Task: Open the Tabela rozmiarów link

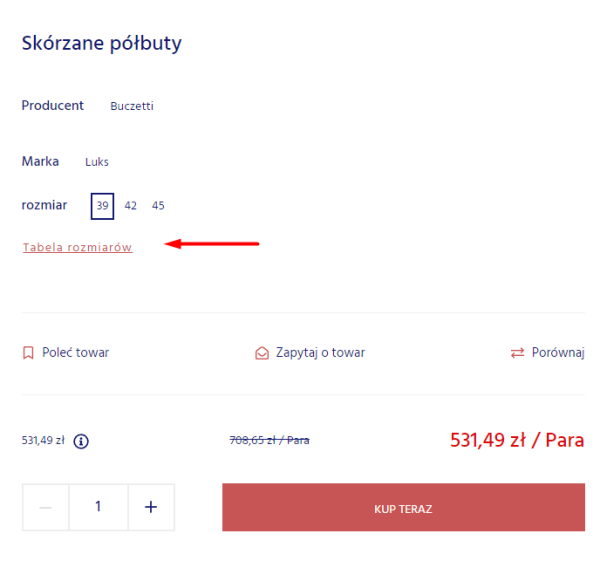Action: click(77, 247)
